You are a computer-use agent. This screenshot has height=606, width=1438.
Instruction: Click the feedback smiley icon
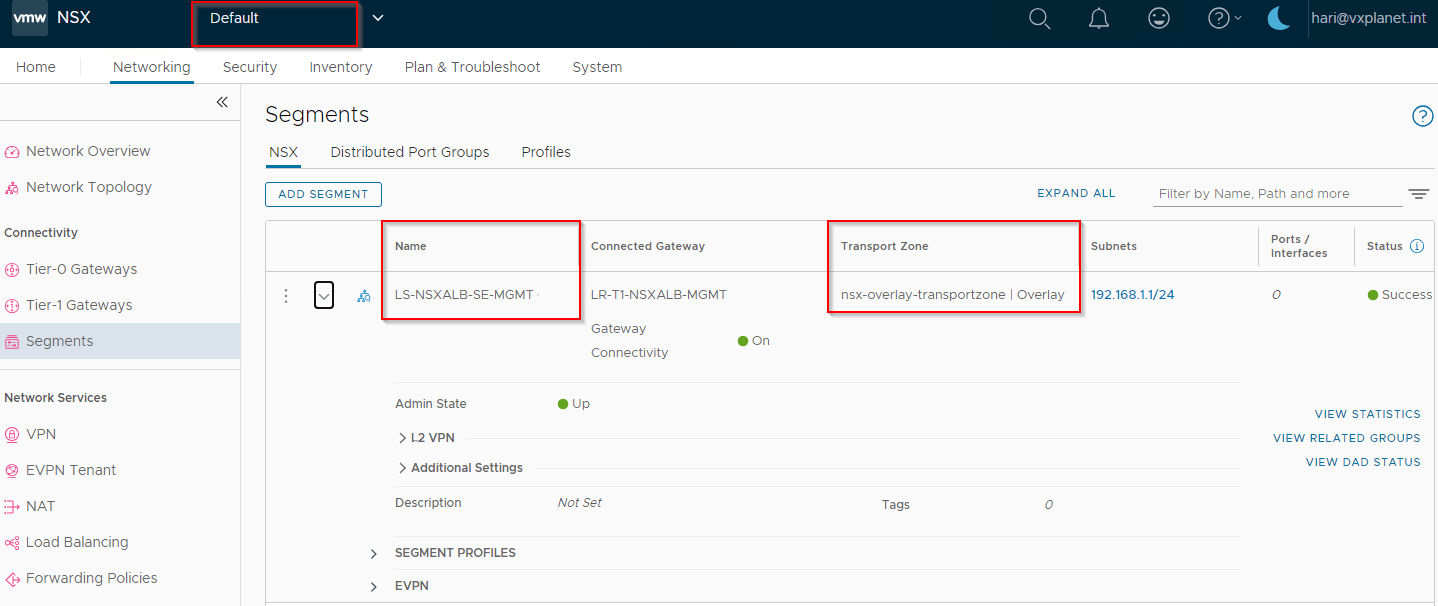point(1159,18)
